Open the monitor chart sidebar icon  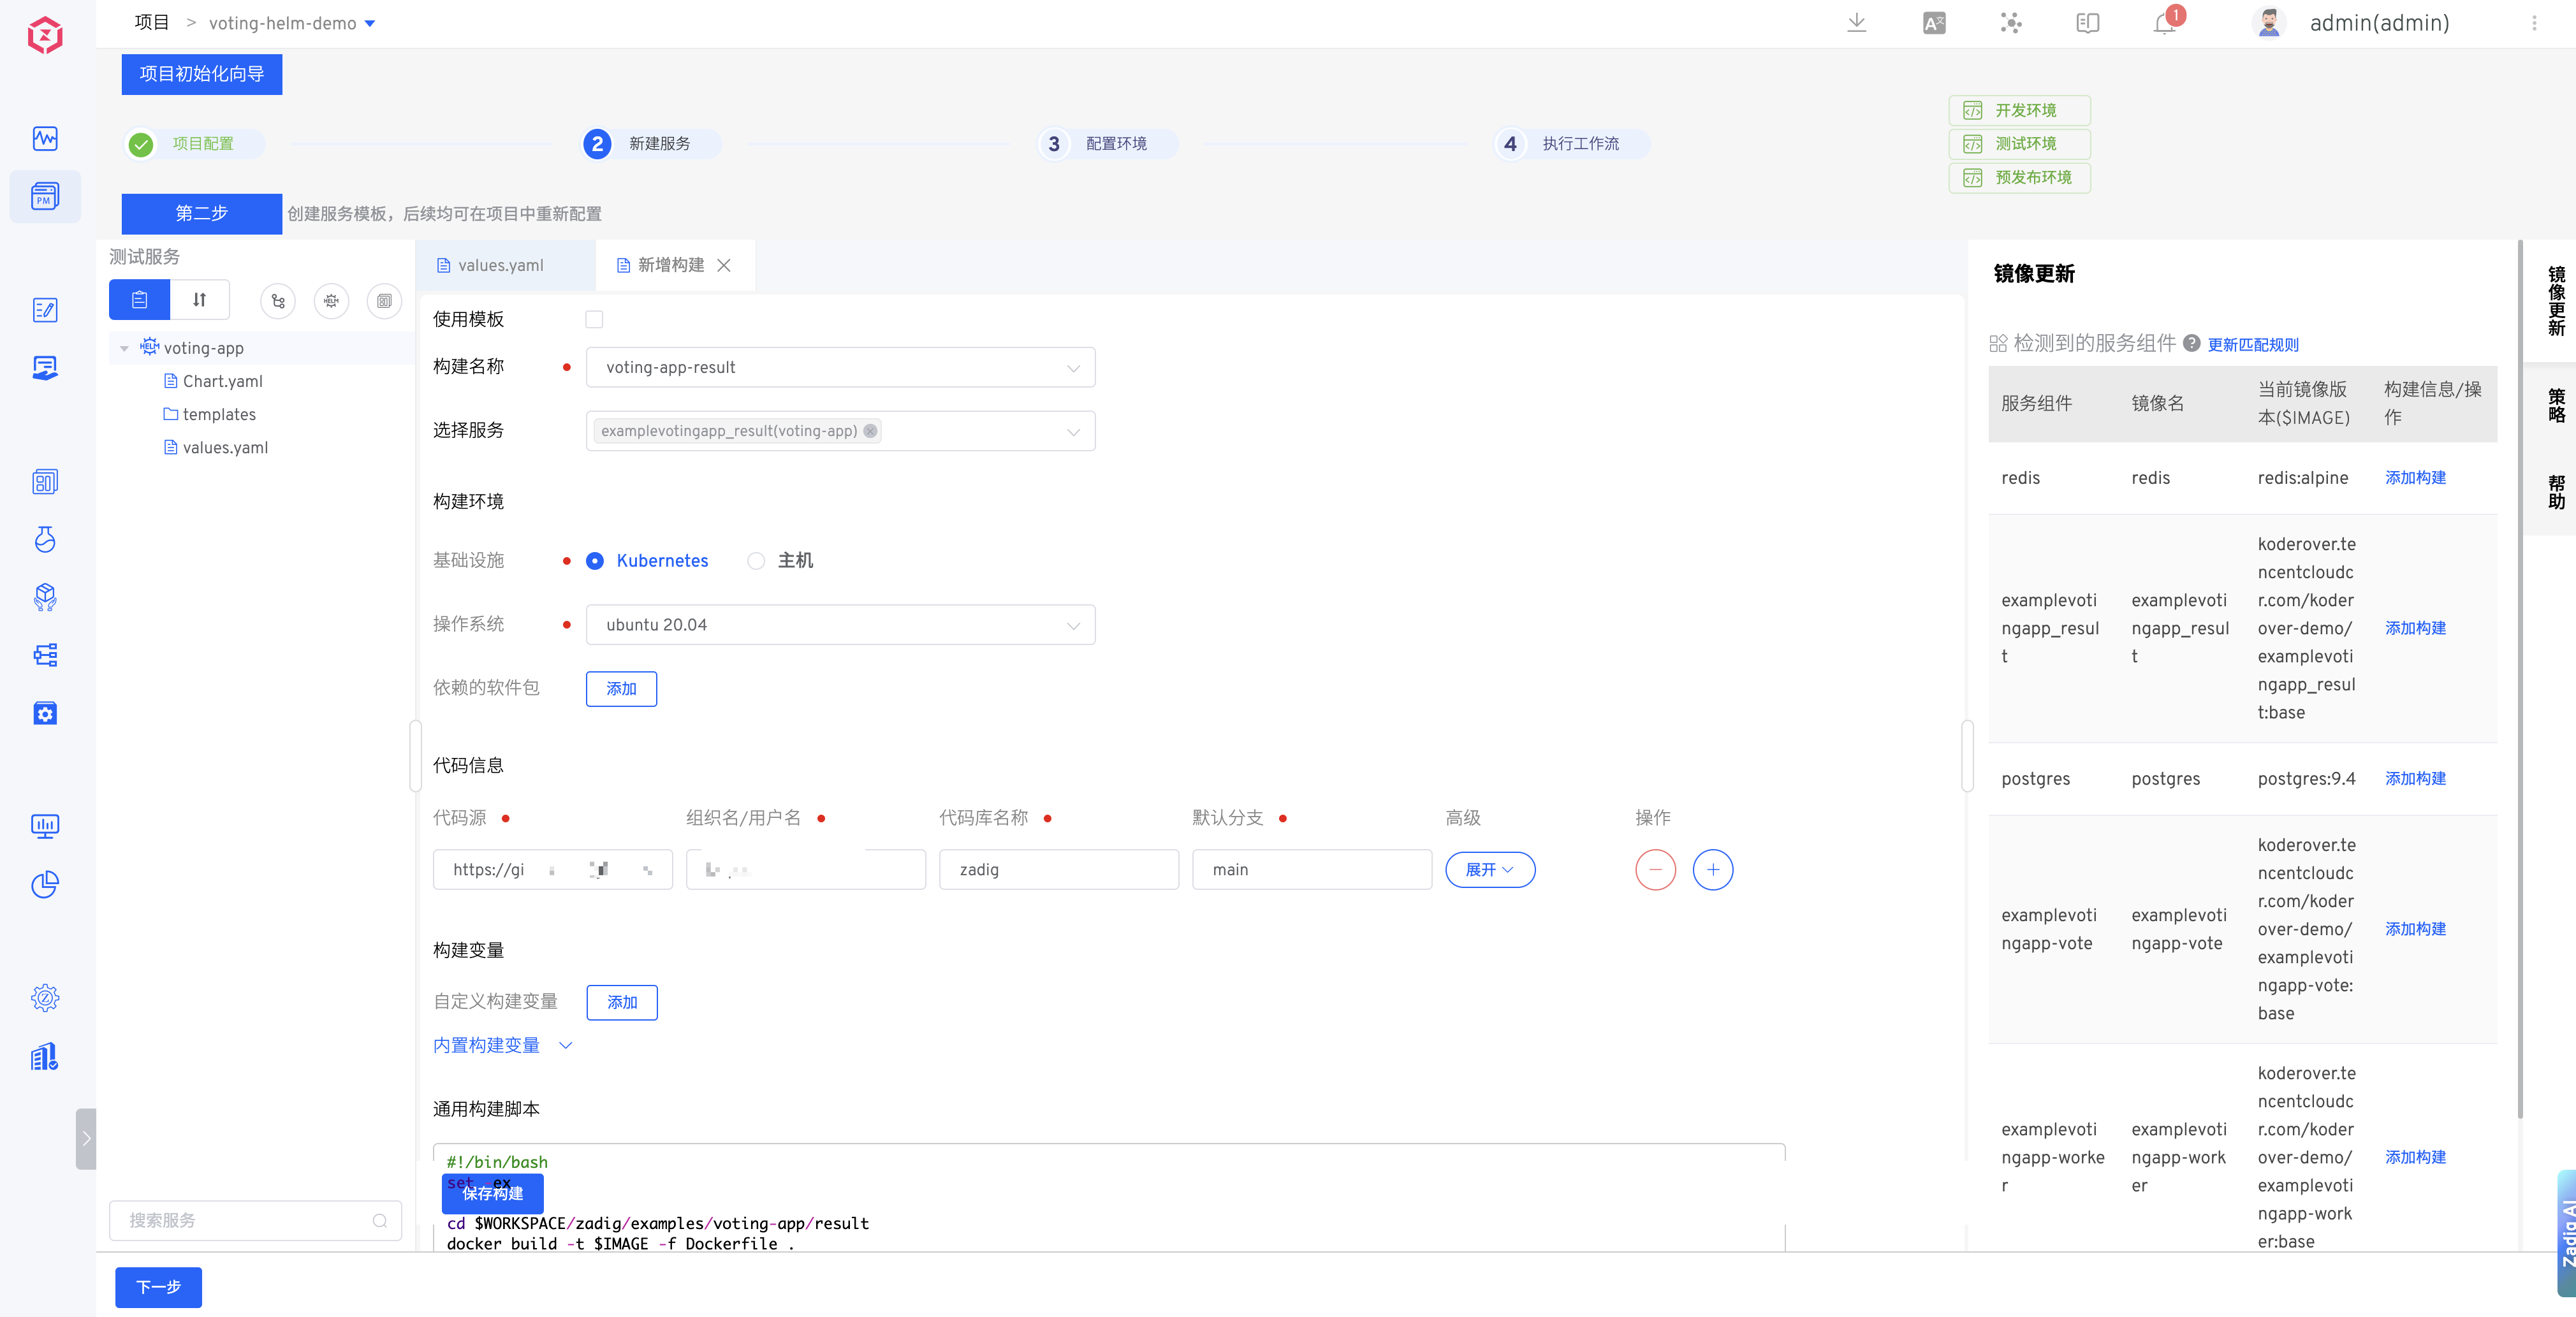coord(45,826)
